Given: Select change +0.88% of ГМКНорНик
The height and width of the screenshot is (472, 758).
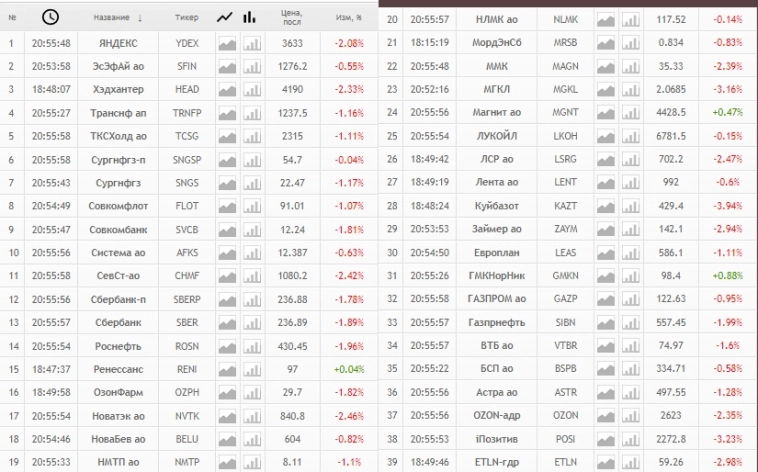Looking at the screenshot, I should pyautogui.click(x=728, y=276).
